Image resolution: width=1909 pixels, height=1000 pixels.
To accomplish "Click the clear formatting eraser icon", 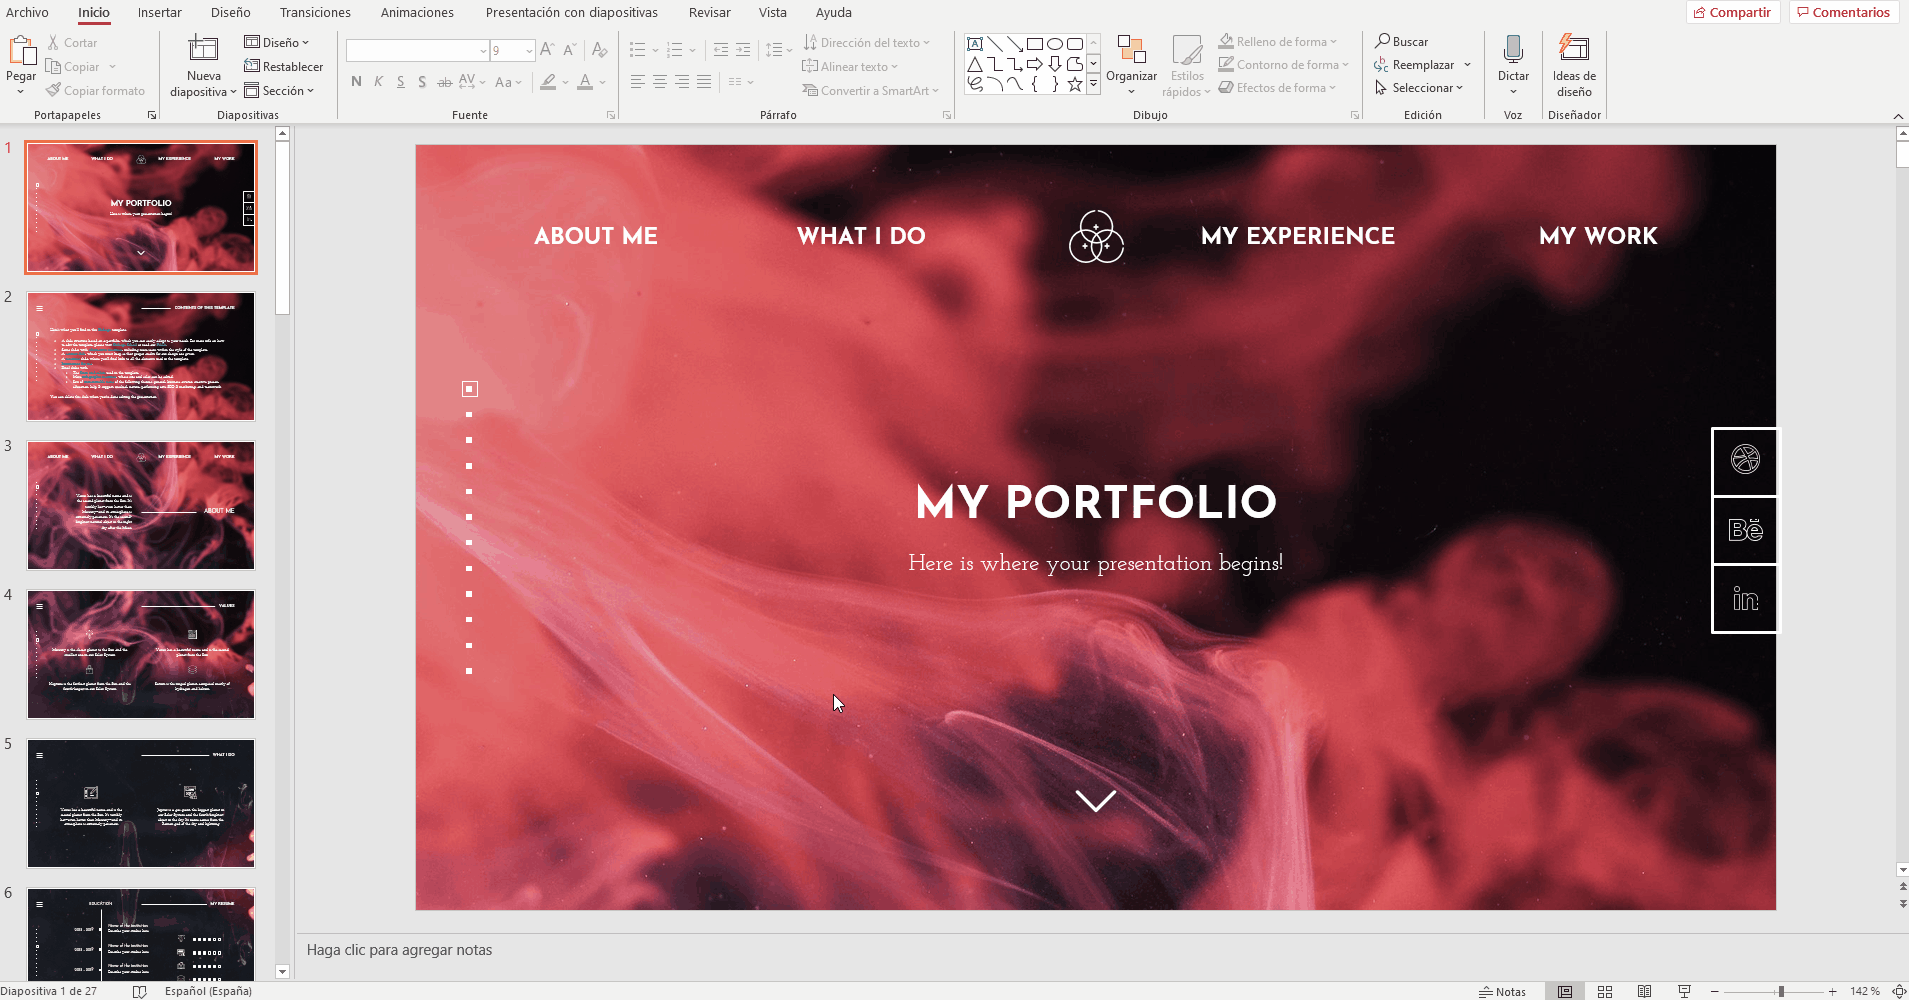I will [x=599, y=49].
